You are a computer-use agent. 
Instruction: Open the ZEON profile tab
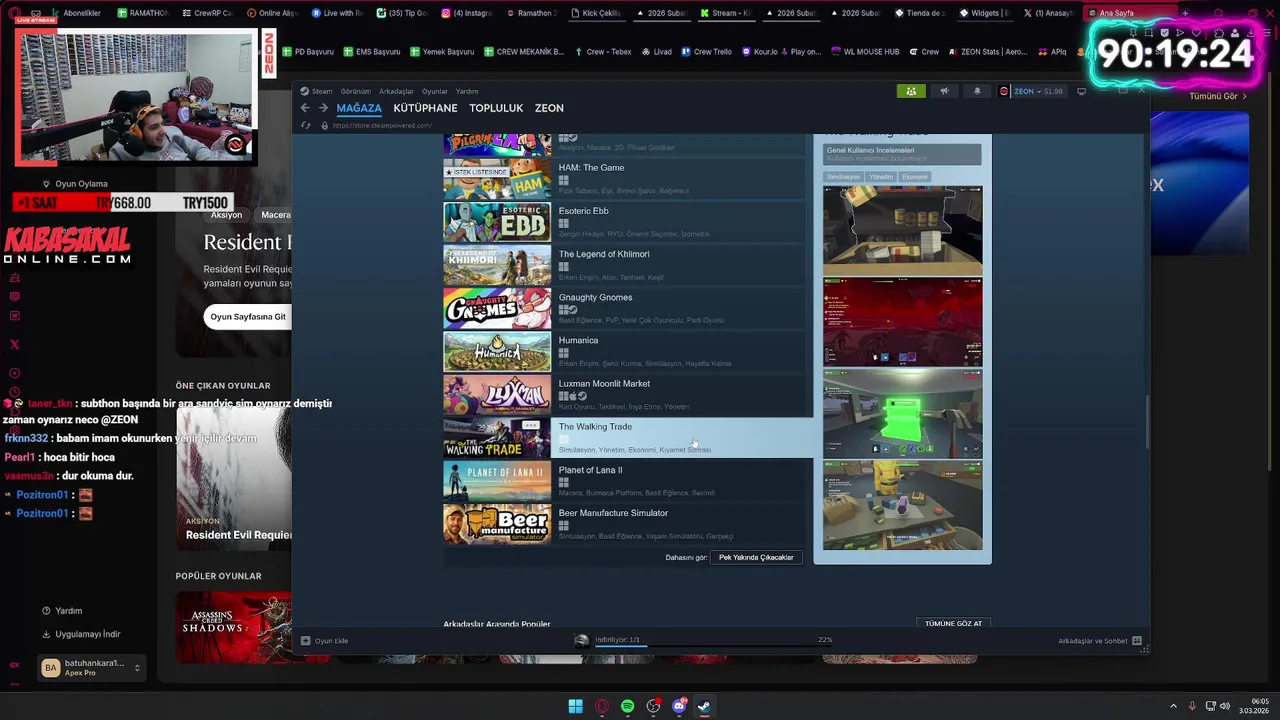click(x=549, y=108)
